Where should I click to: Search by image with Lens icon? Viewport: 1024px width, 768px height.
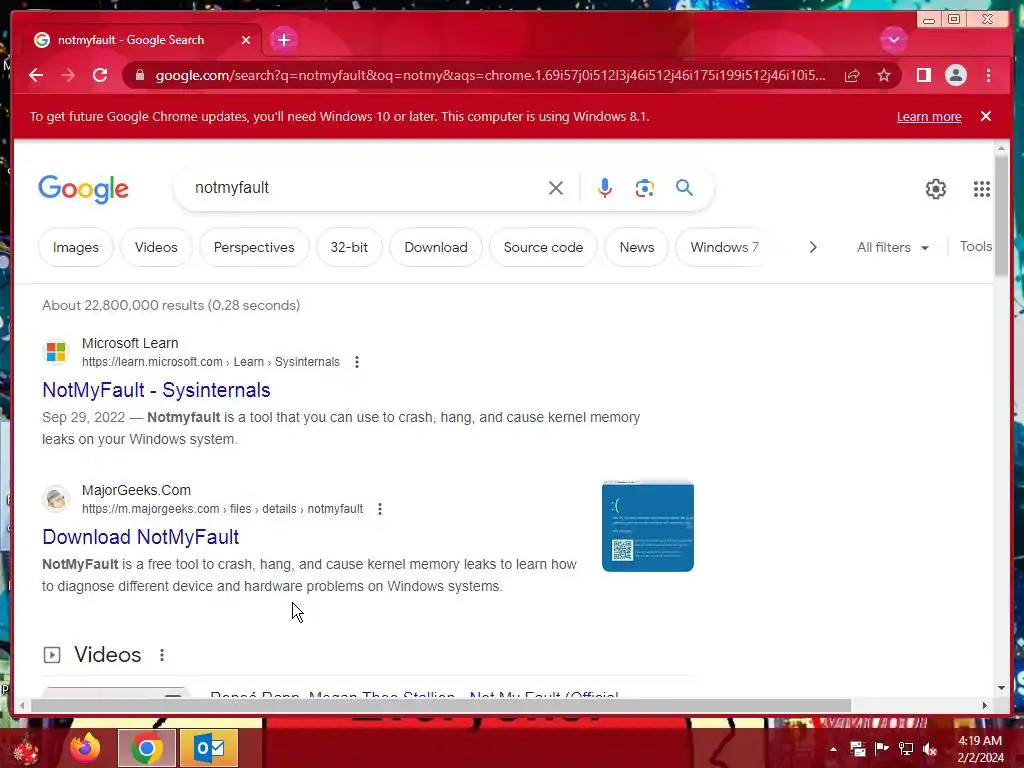click(x=645, y=188)
